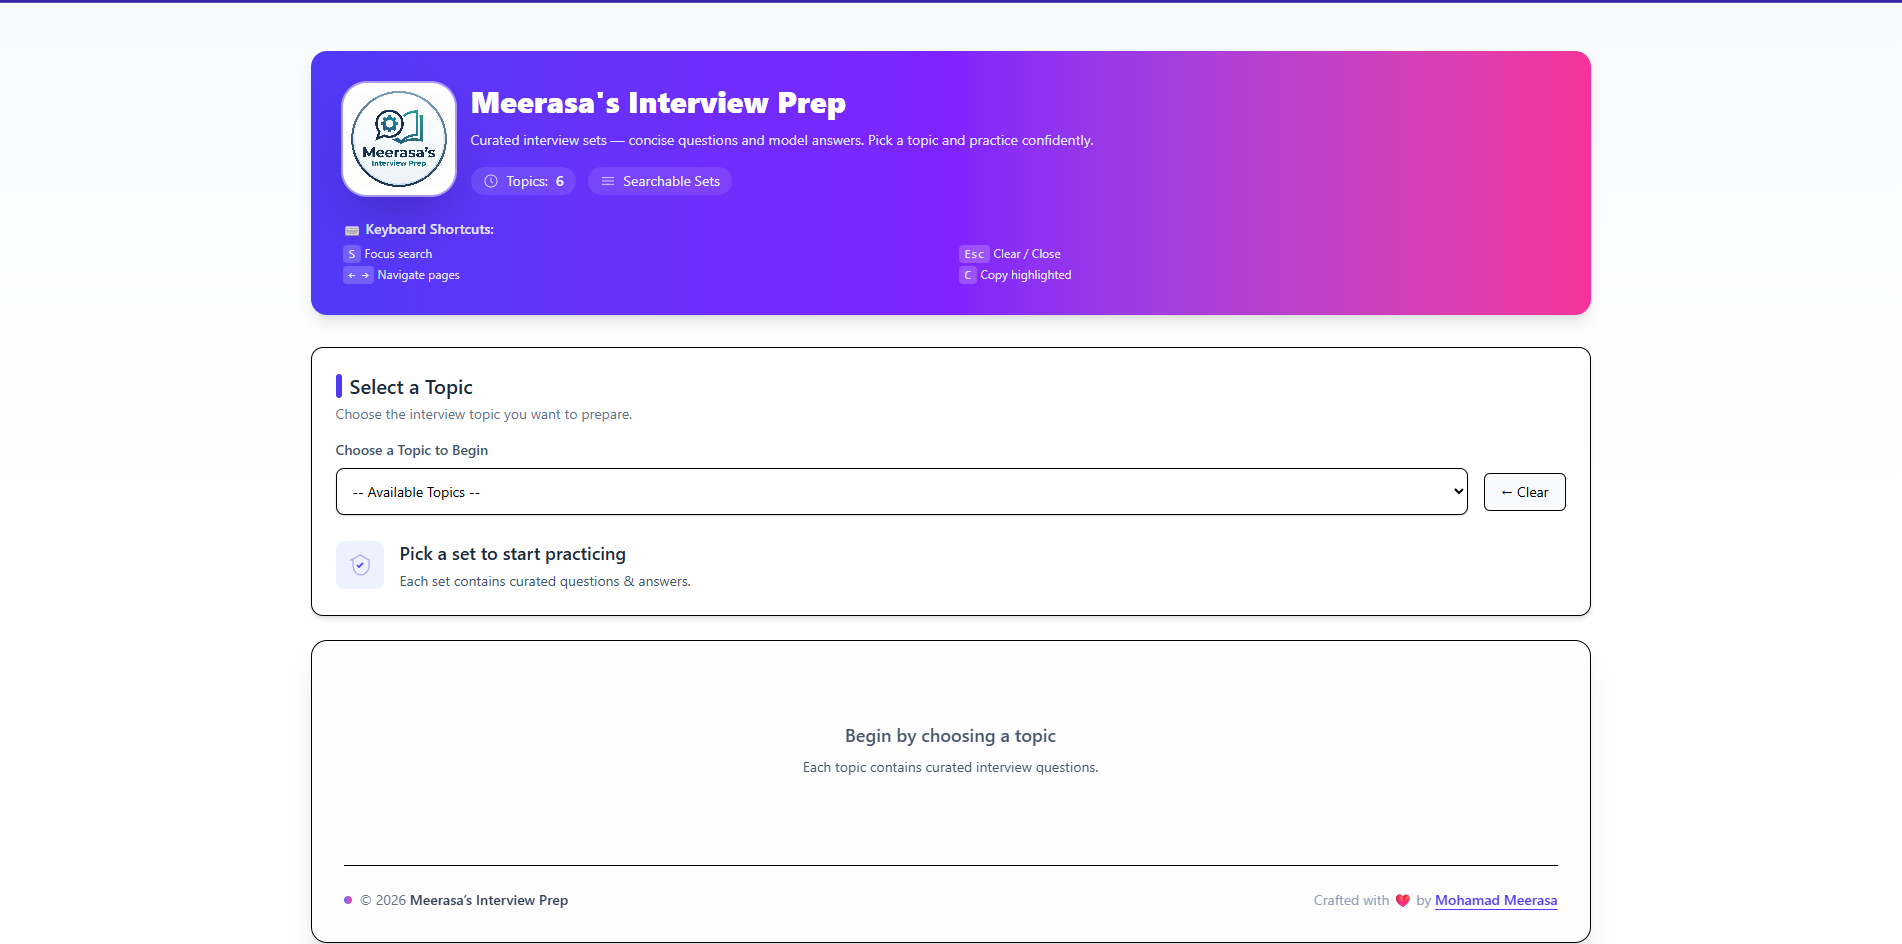Click the Topics: 6 badge
Image resolution: width=1902 pixels, height=944 pixels.
(x=523, y=181)
